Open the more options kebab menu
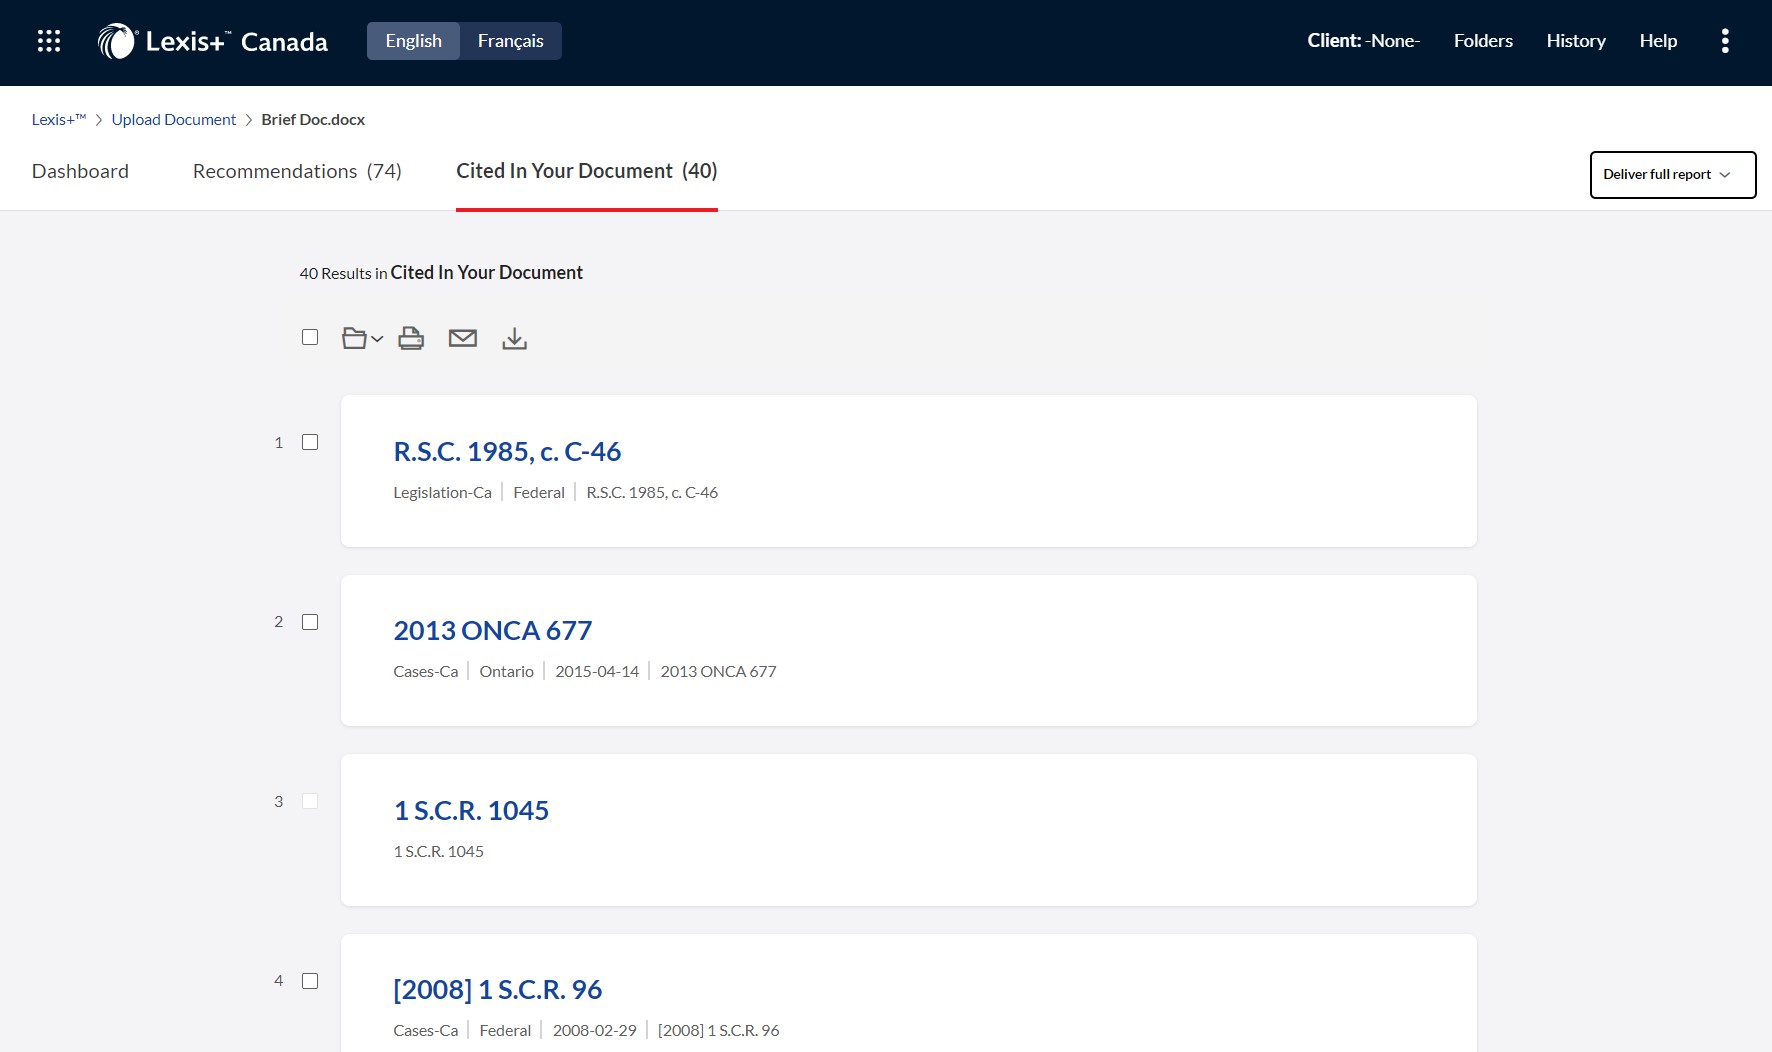 tap(1724, 41)
